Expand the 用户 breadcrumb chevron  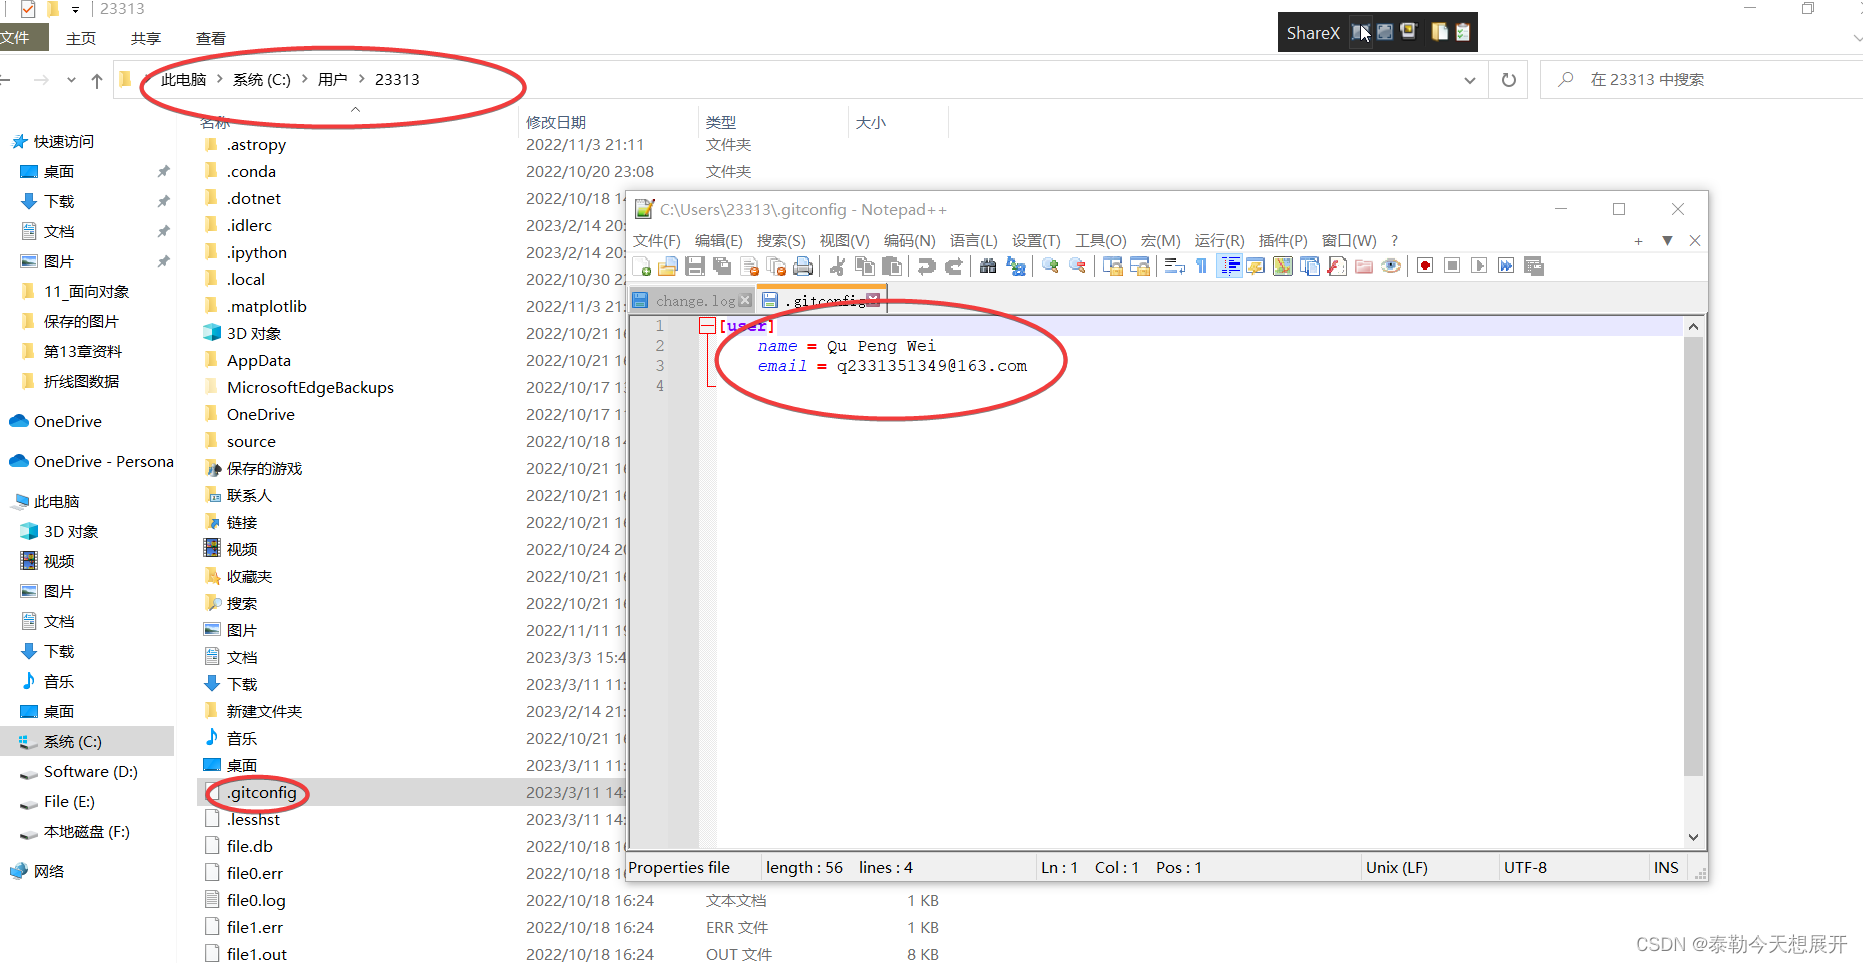click(x=361, y=79)
